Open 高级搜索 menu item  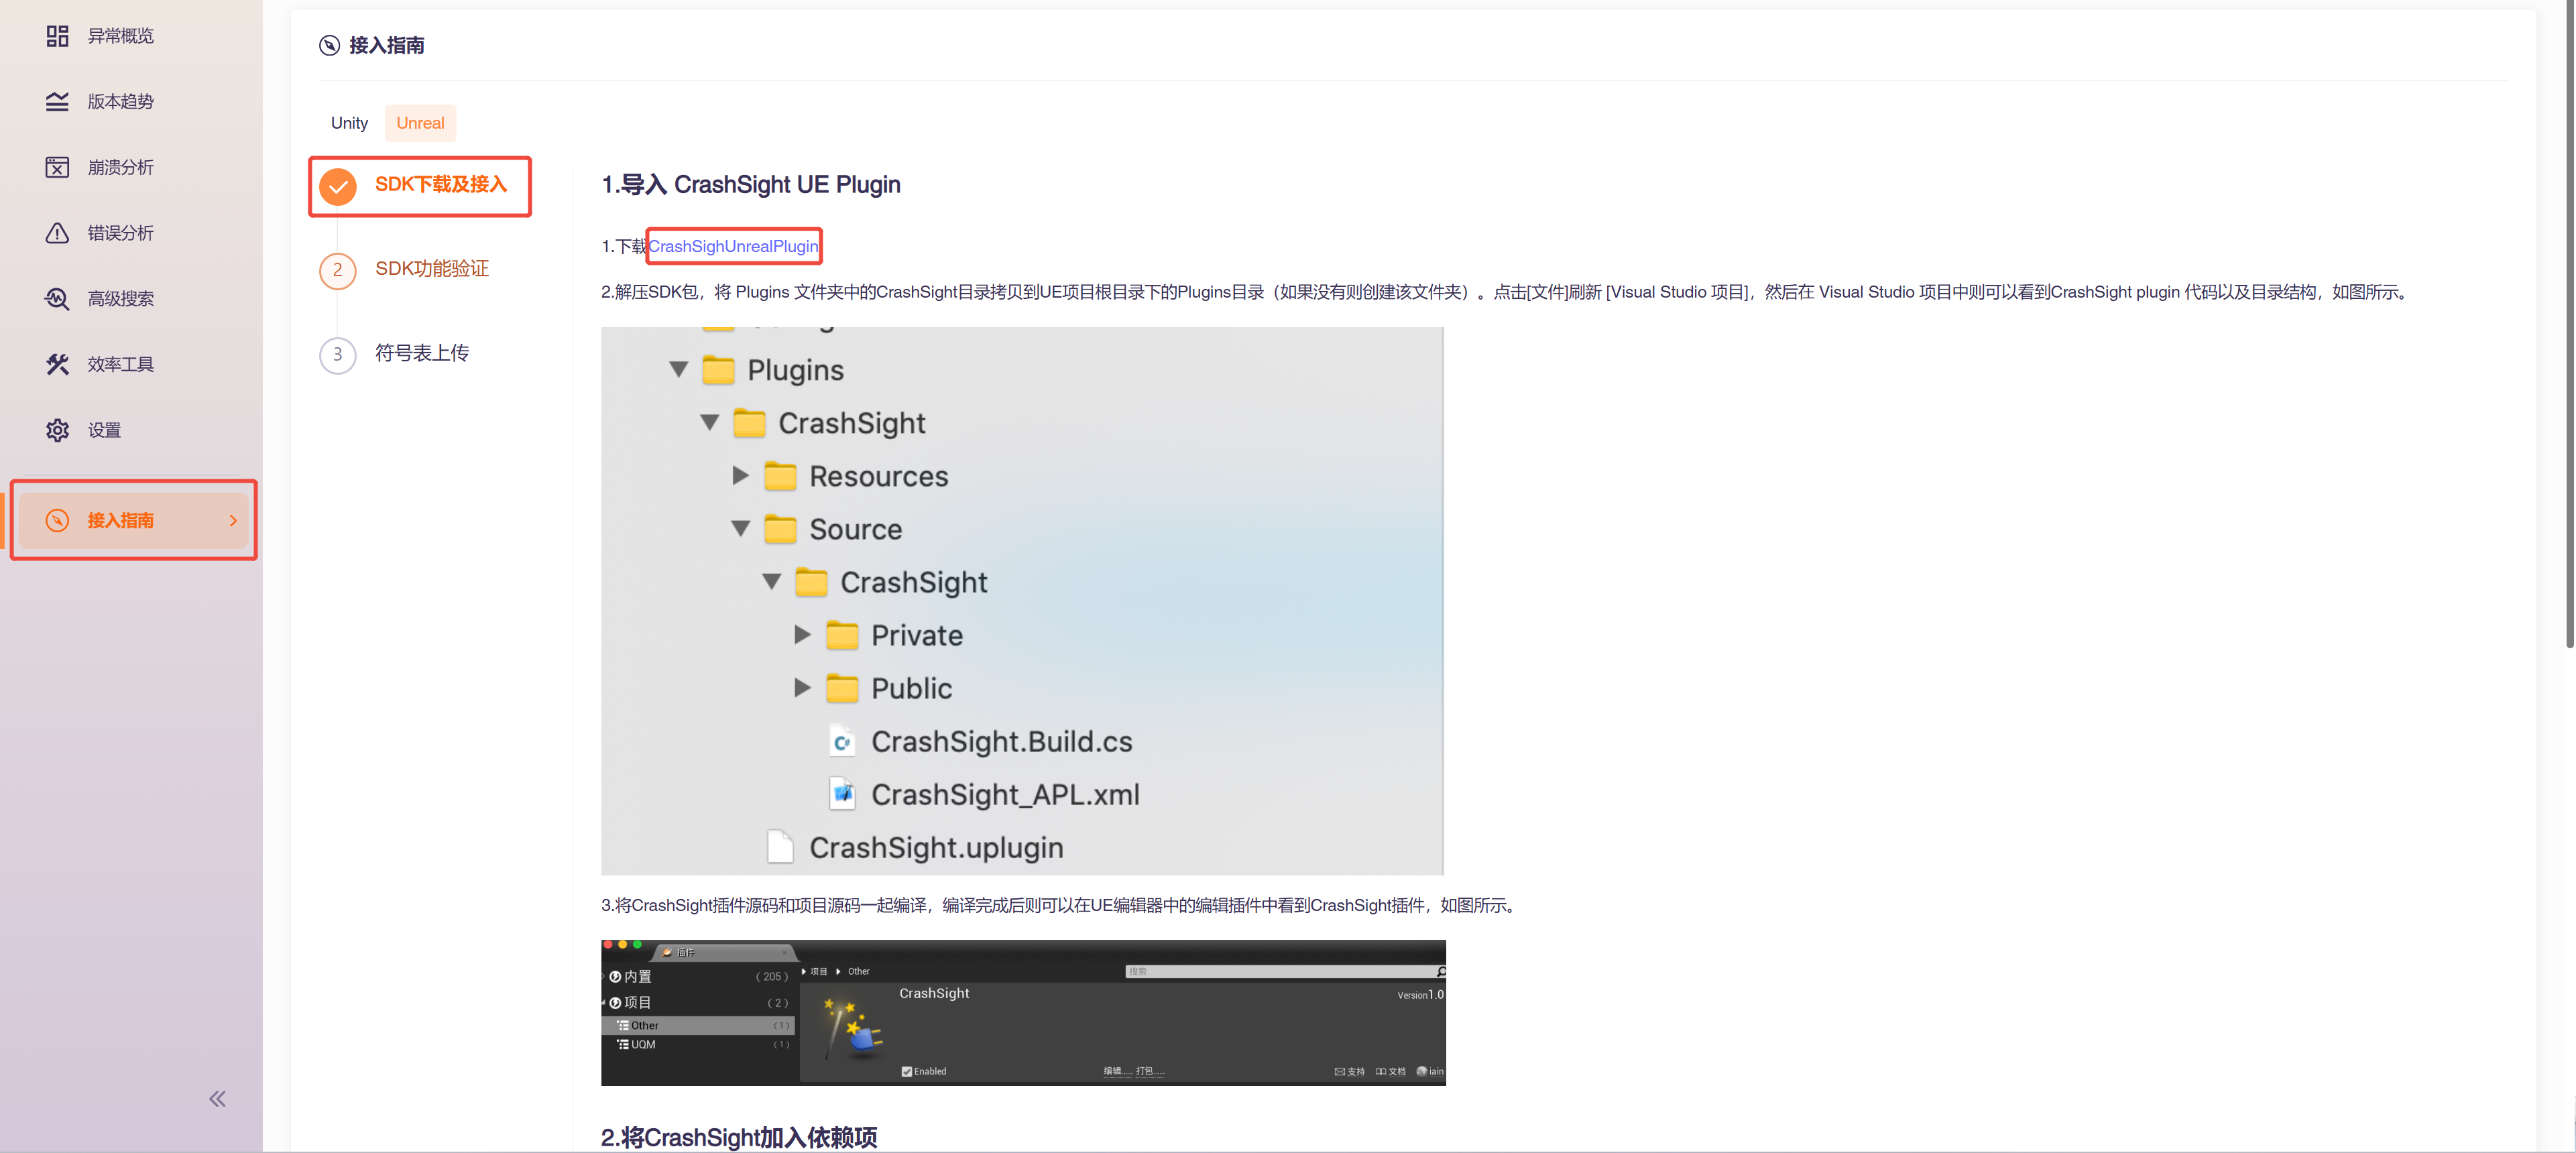[120, 298]
